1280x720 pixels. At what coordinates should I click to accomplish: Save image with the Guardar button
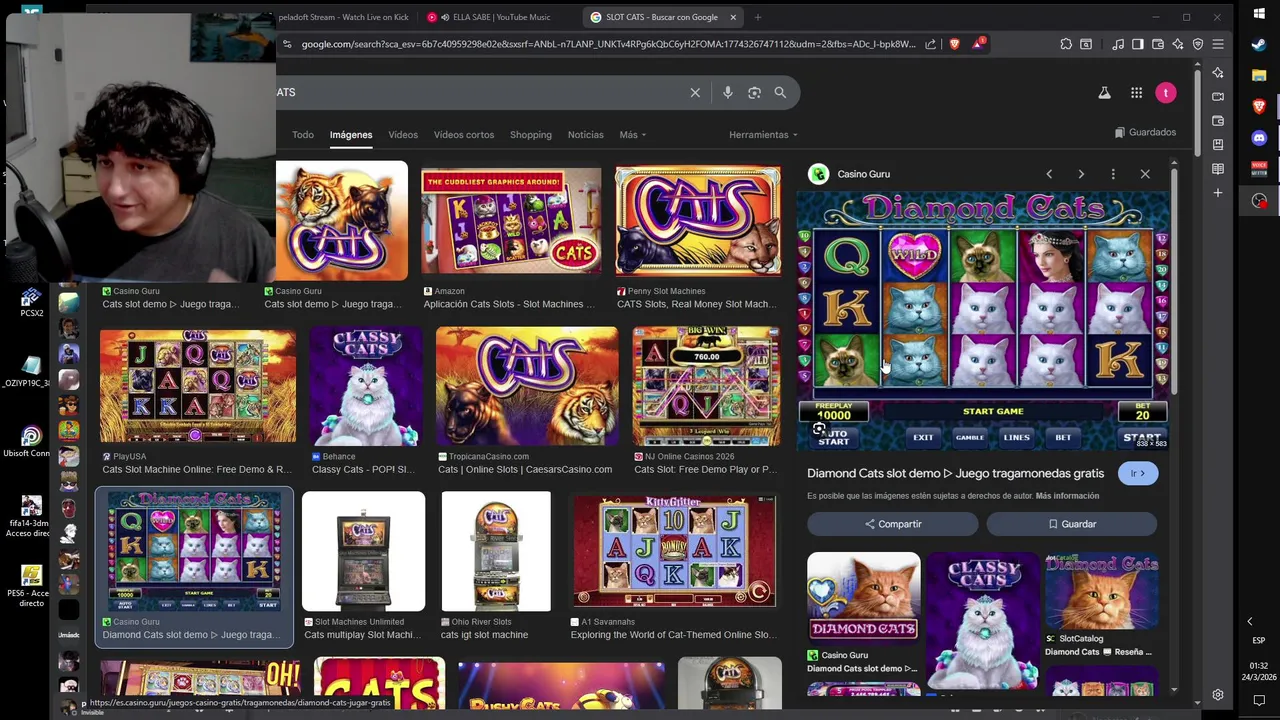coord(1072,524)
